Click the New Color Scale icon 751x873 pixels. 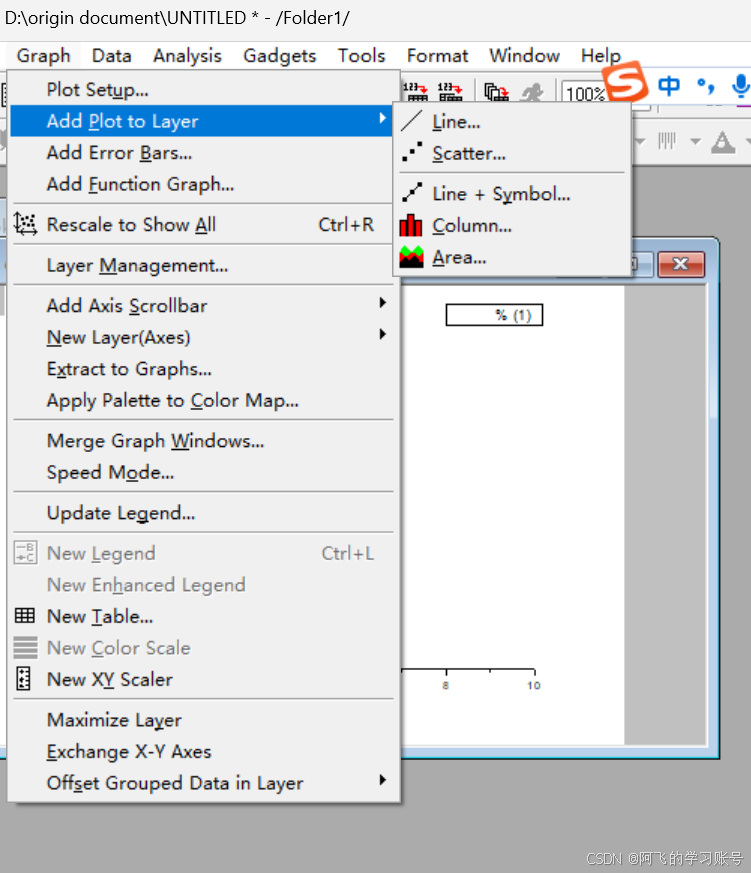point(26,648)
